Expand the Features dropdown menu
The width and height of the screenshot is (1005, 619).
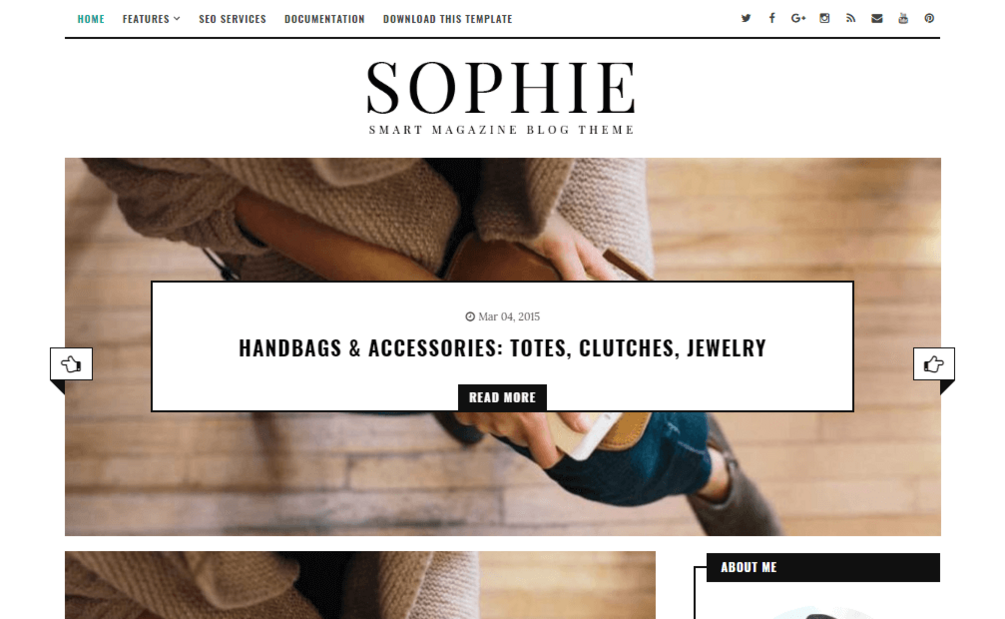pos(151,19)
